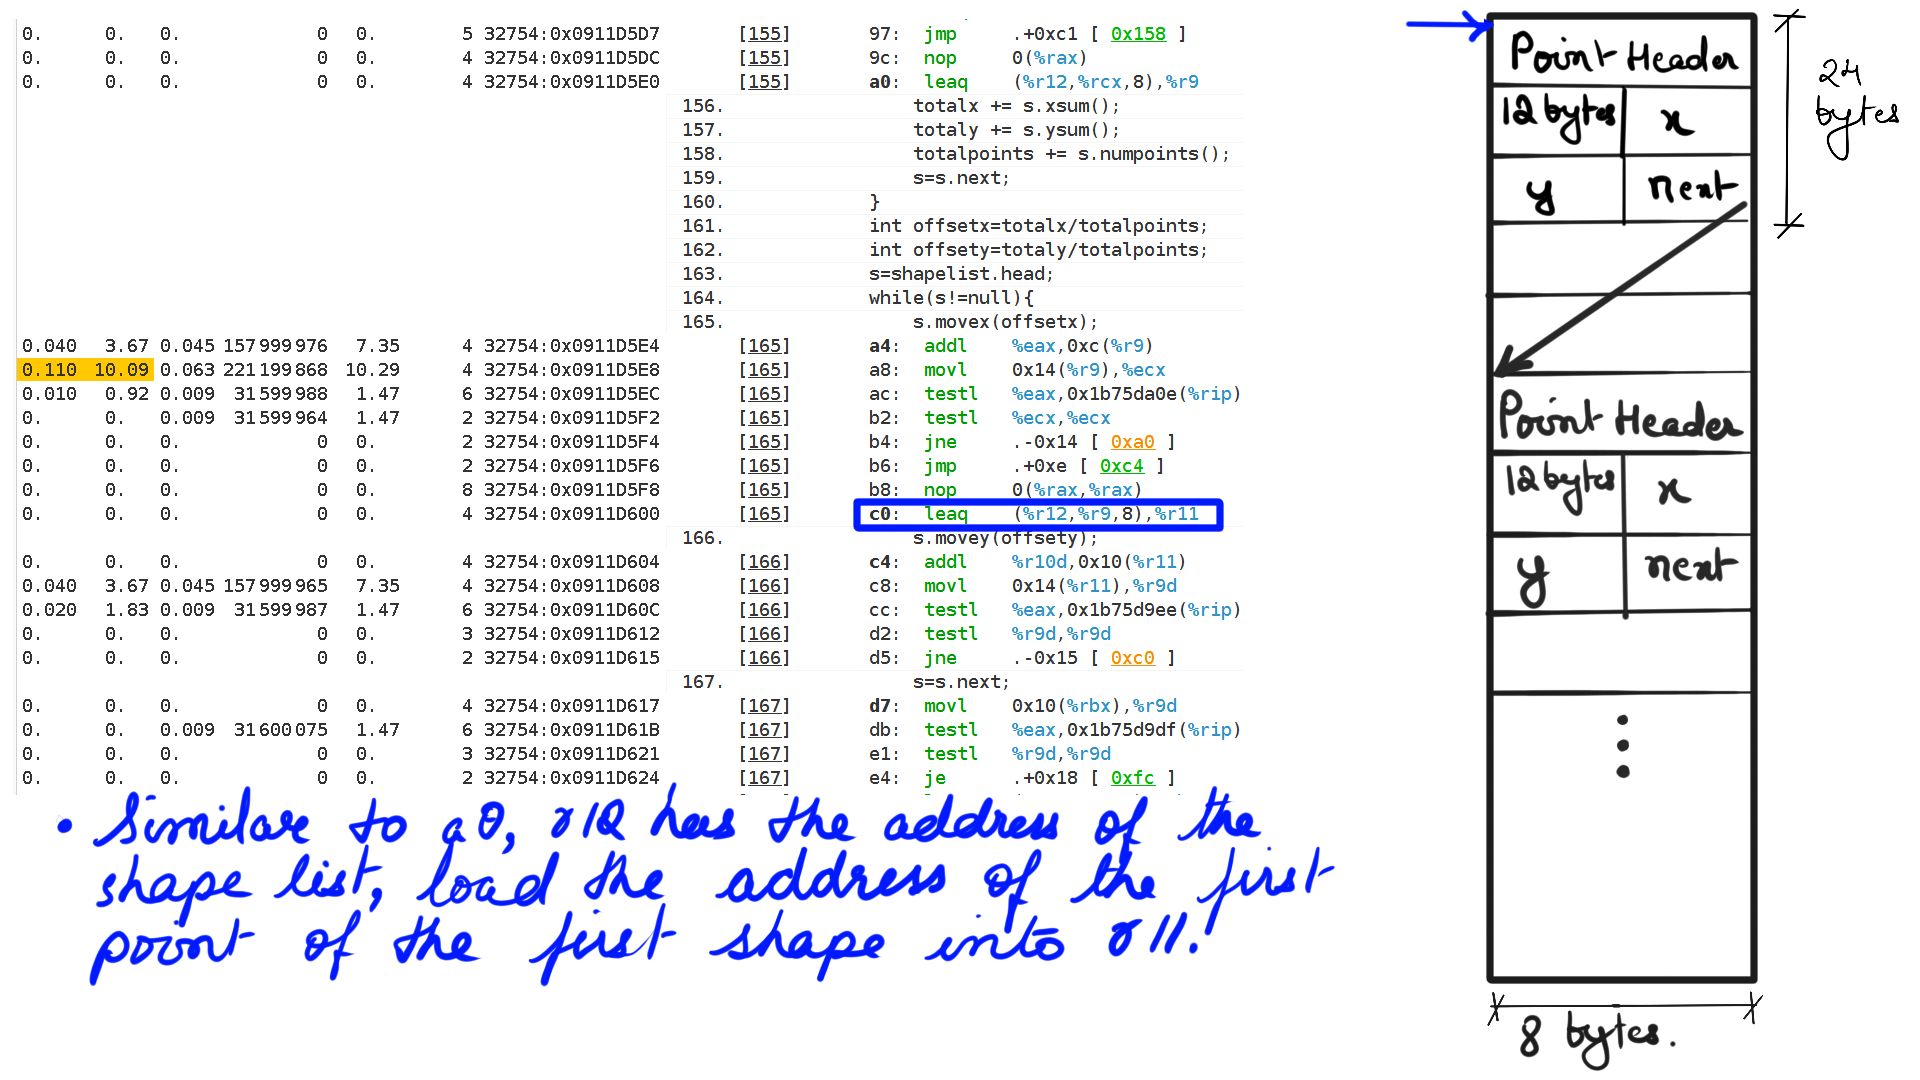Click the [166] link beside cc: testl
Screen dimensions: 1920x1080
pos(764,610)
